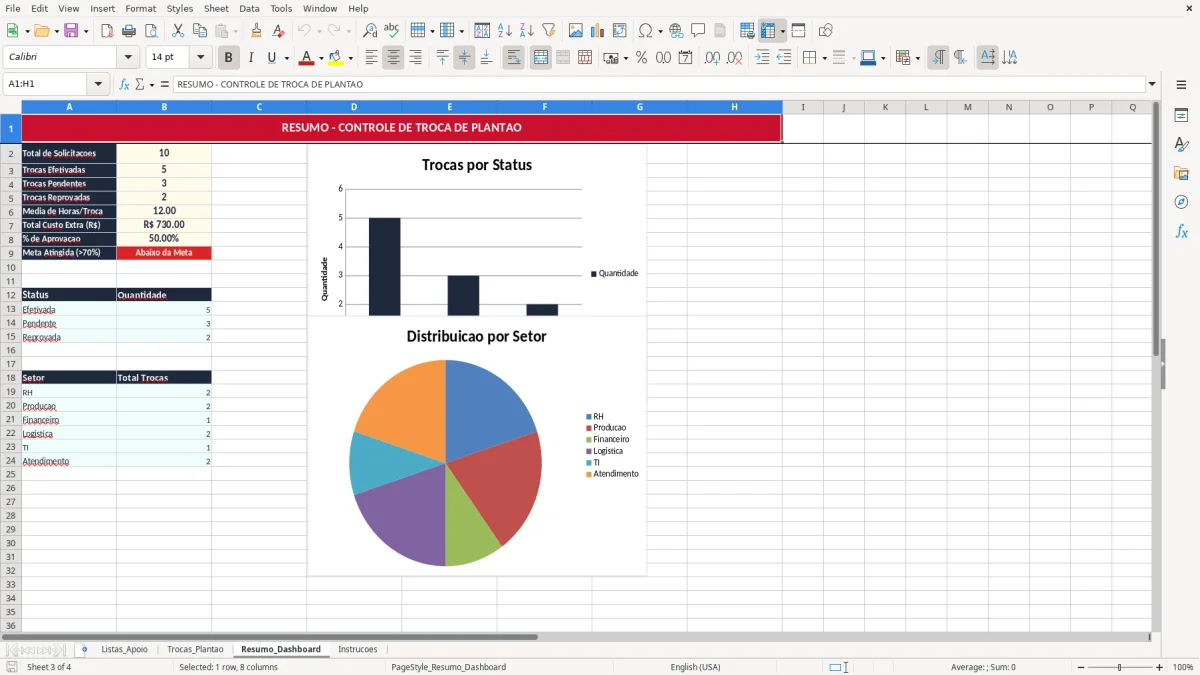Open Find & Replace

point(370,30)
